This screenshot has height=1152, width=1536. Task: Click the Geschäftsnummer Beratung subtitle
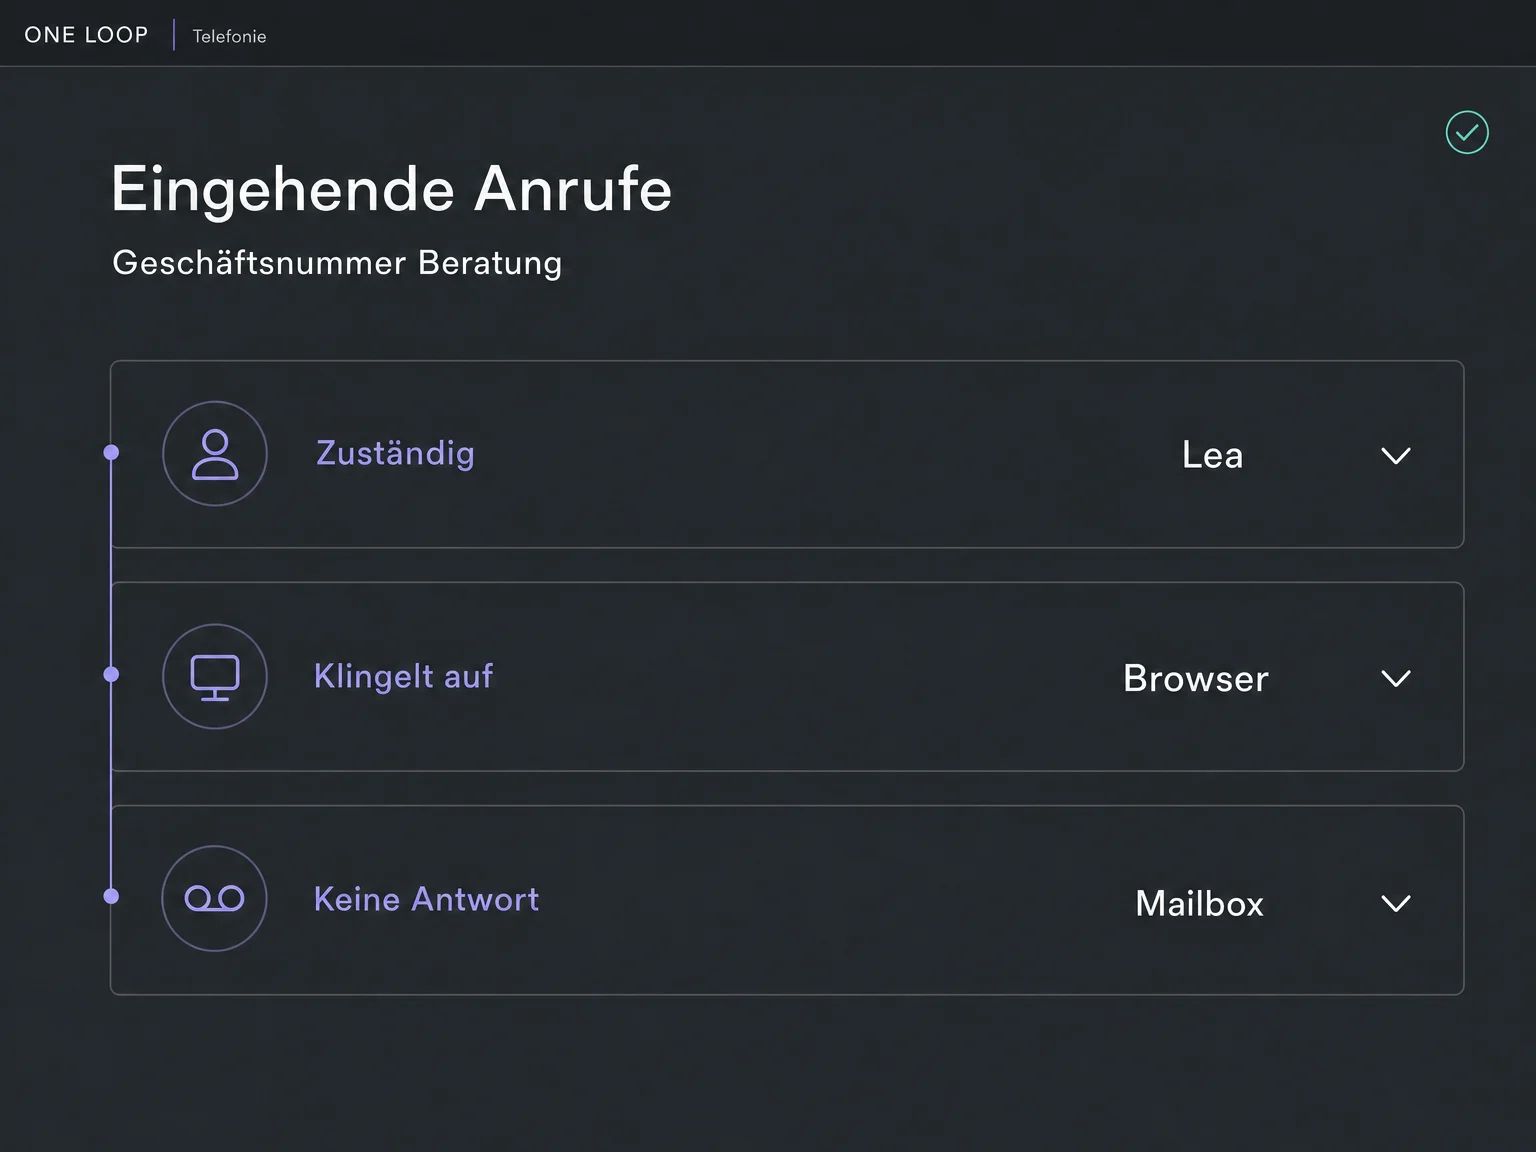[x=337, y=263]
